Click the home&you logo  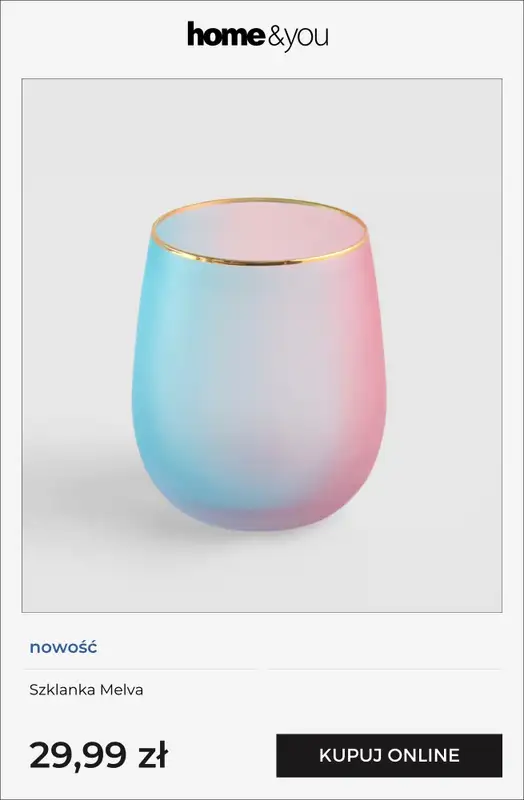[258, 36]
